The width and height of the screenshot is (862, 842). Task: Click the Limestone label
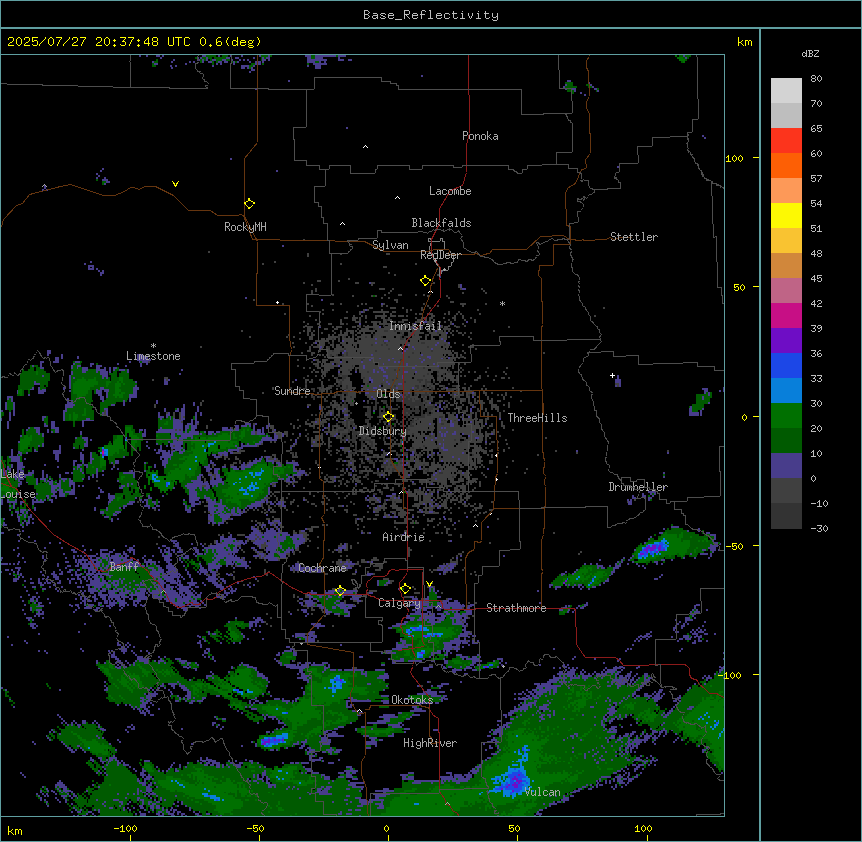[x=153, y=356]
